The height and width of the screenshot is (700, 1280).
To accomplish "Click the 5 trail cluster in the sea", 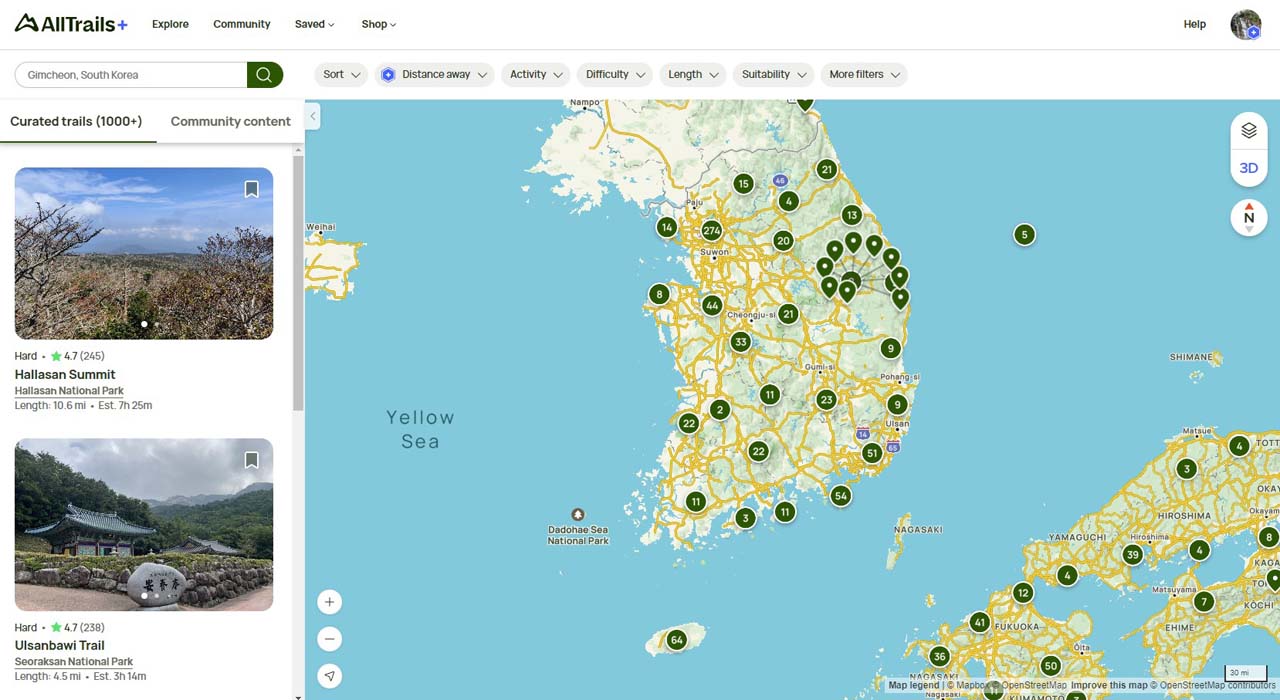I will tap(1024, 235).
